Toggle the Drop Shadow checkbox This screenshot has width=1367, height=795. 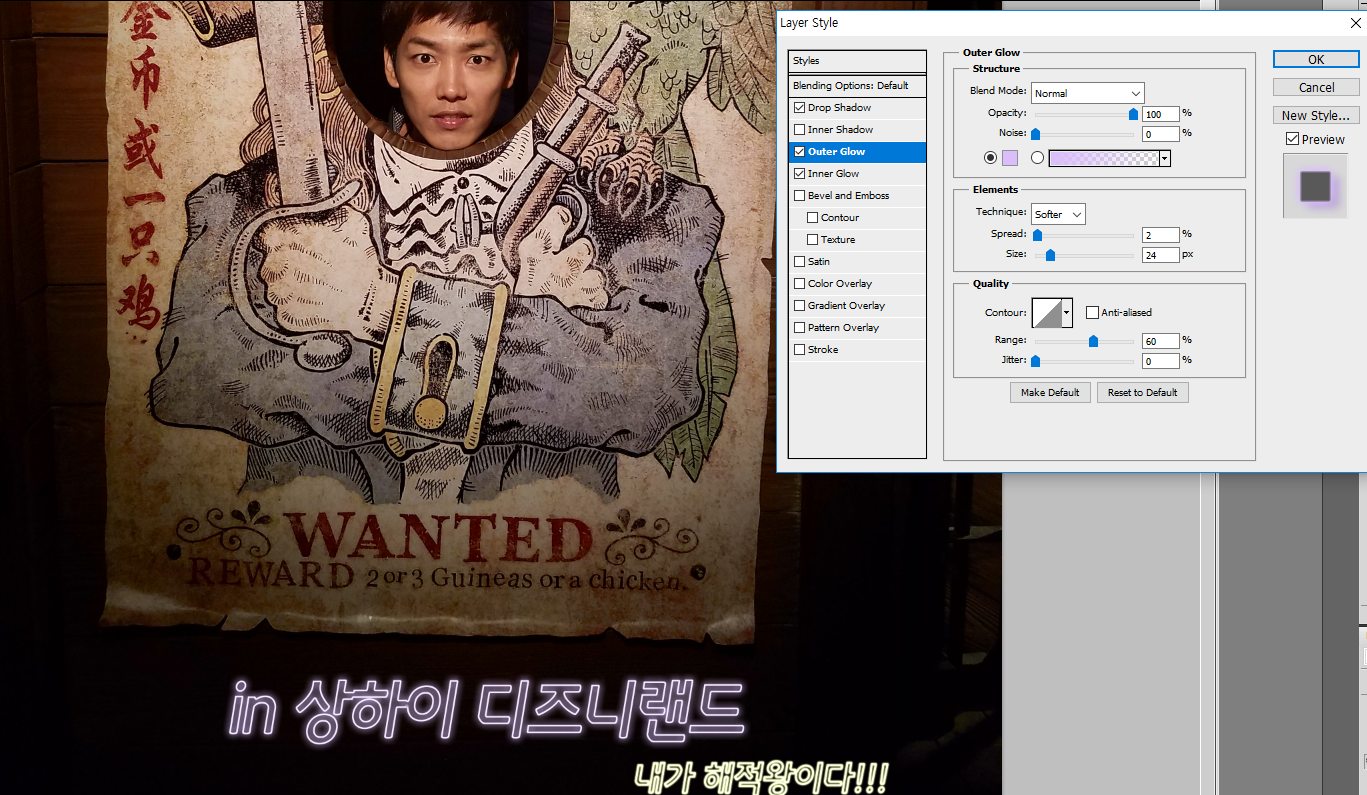(799, 108)
